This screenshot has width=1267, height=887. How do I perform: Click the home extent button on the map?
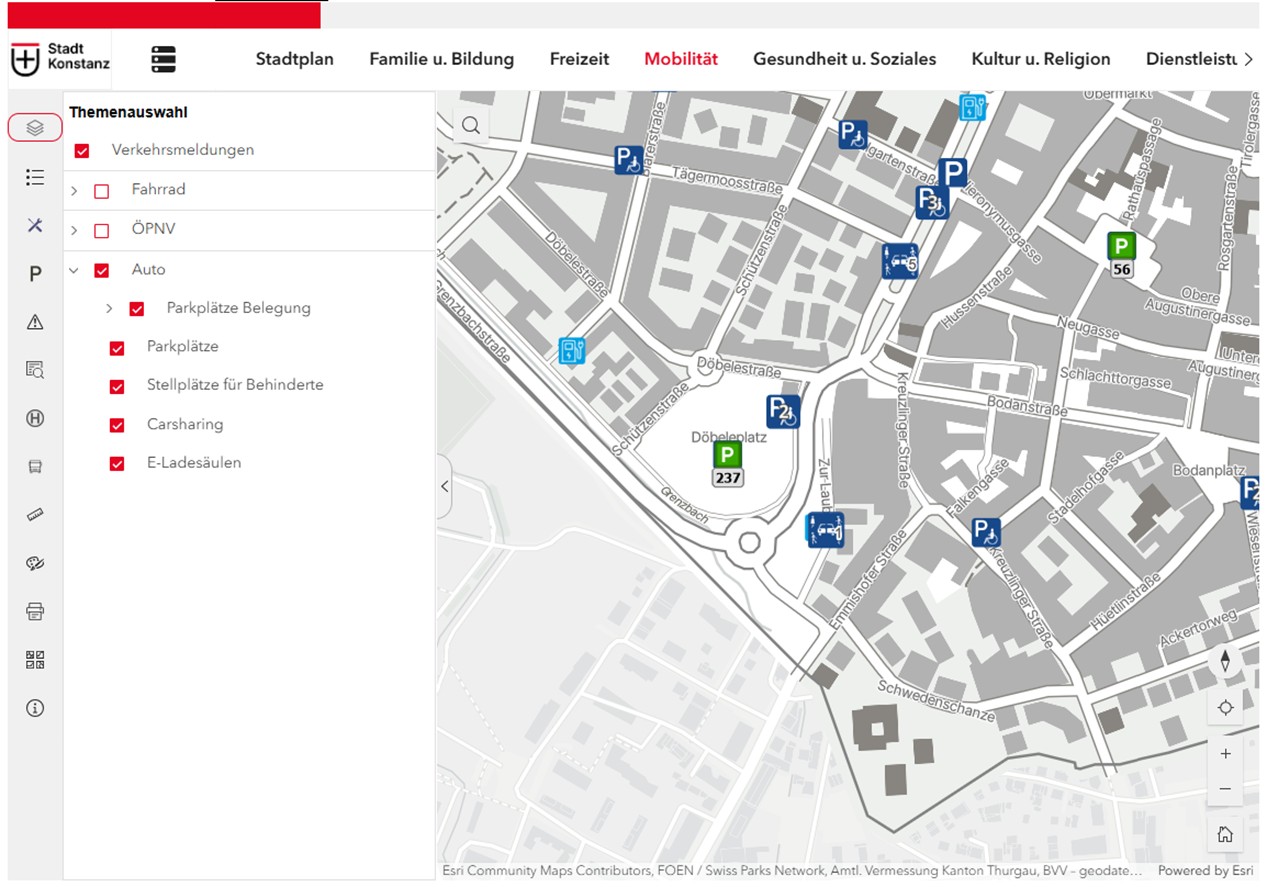point(1224,831)
